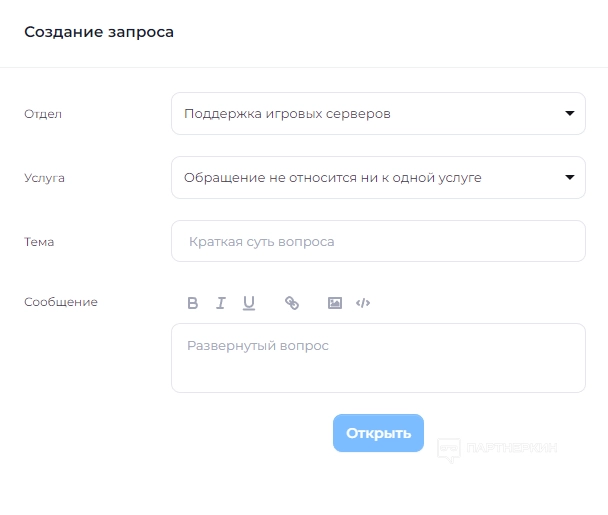This screenshot has height=515, width=608.
Task: Focus the Тема subject input field
Action: pyautogui.click(x=378, y=242)
